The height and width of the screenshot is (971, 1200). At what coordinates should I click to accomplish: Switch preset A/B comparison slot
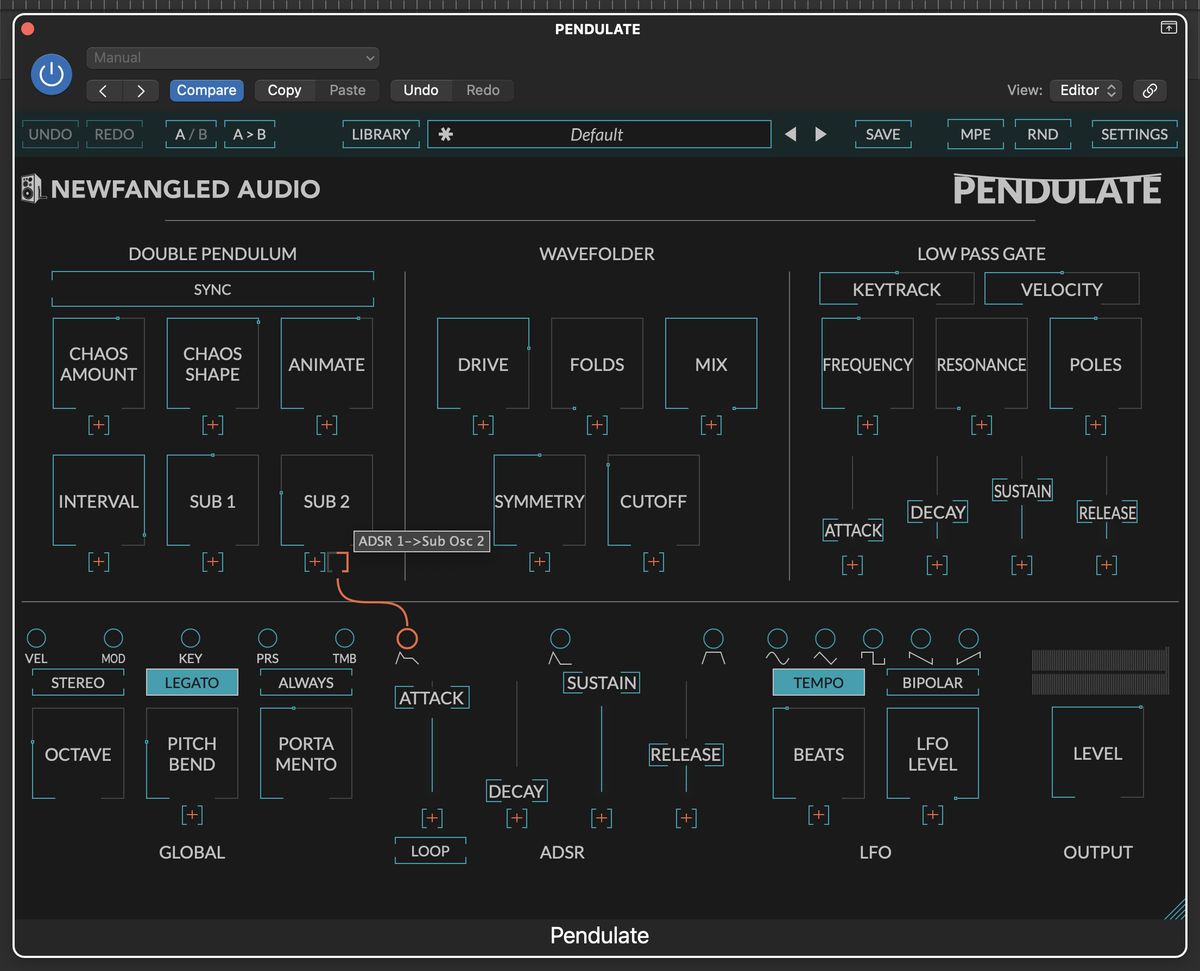point(190,134)
